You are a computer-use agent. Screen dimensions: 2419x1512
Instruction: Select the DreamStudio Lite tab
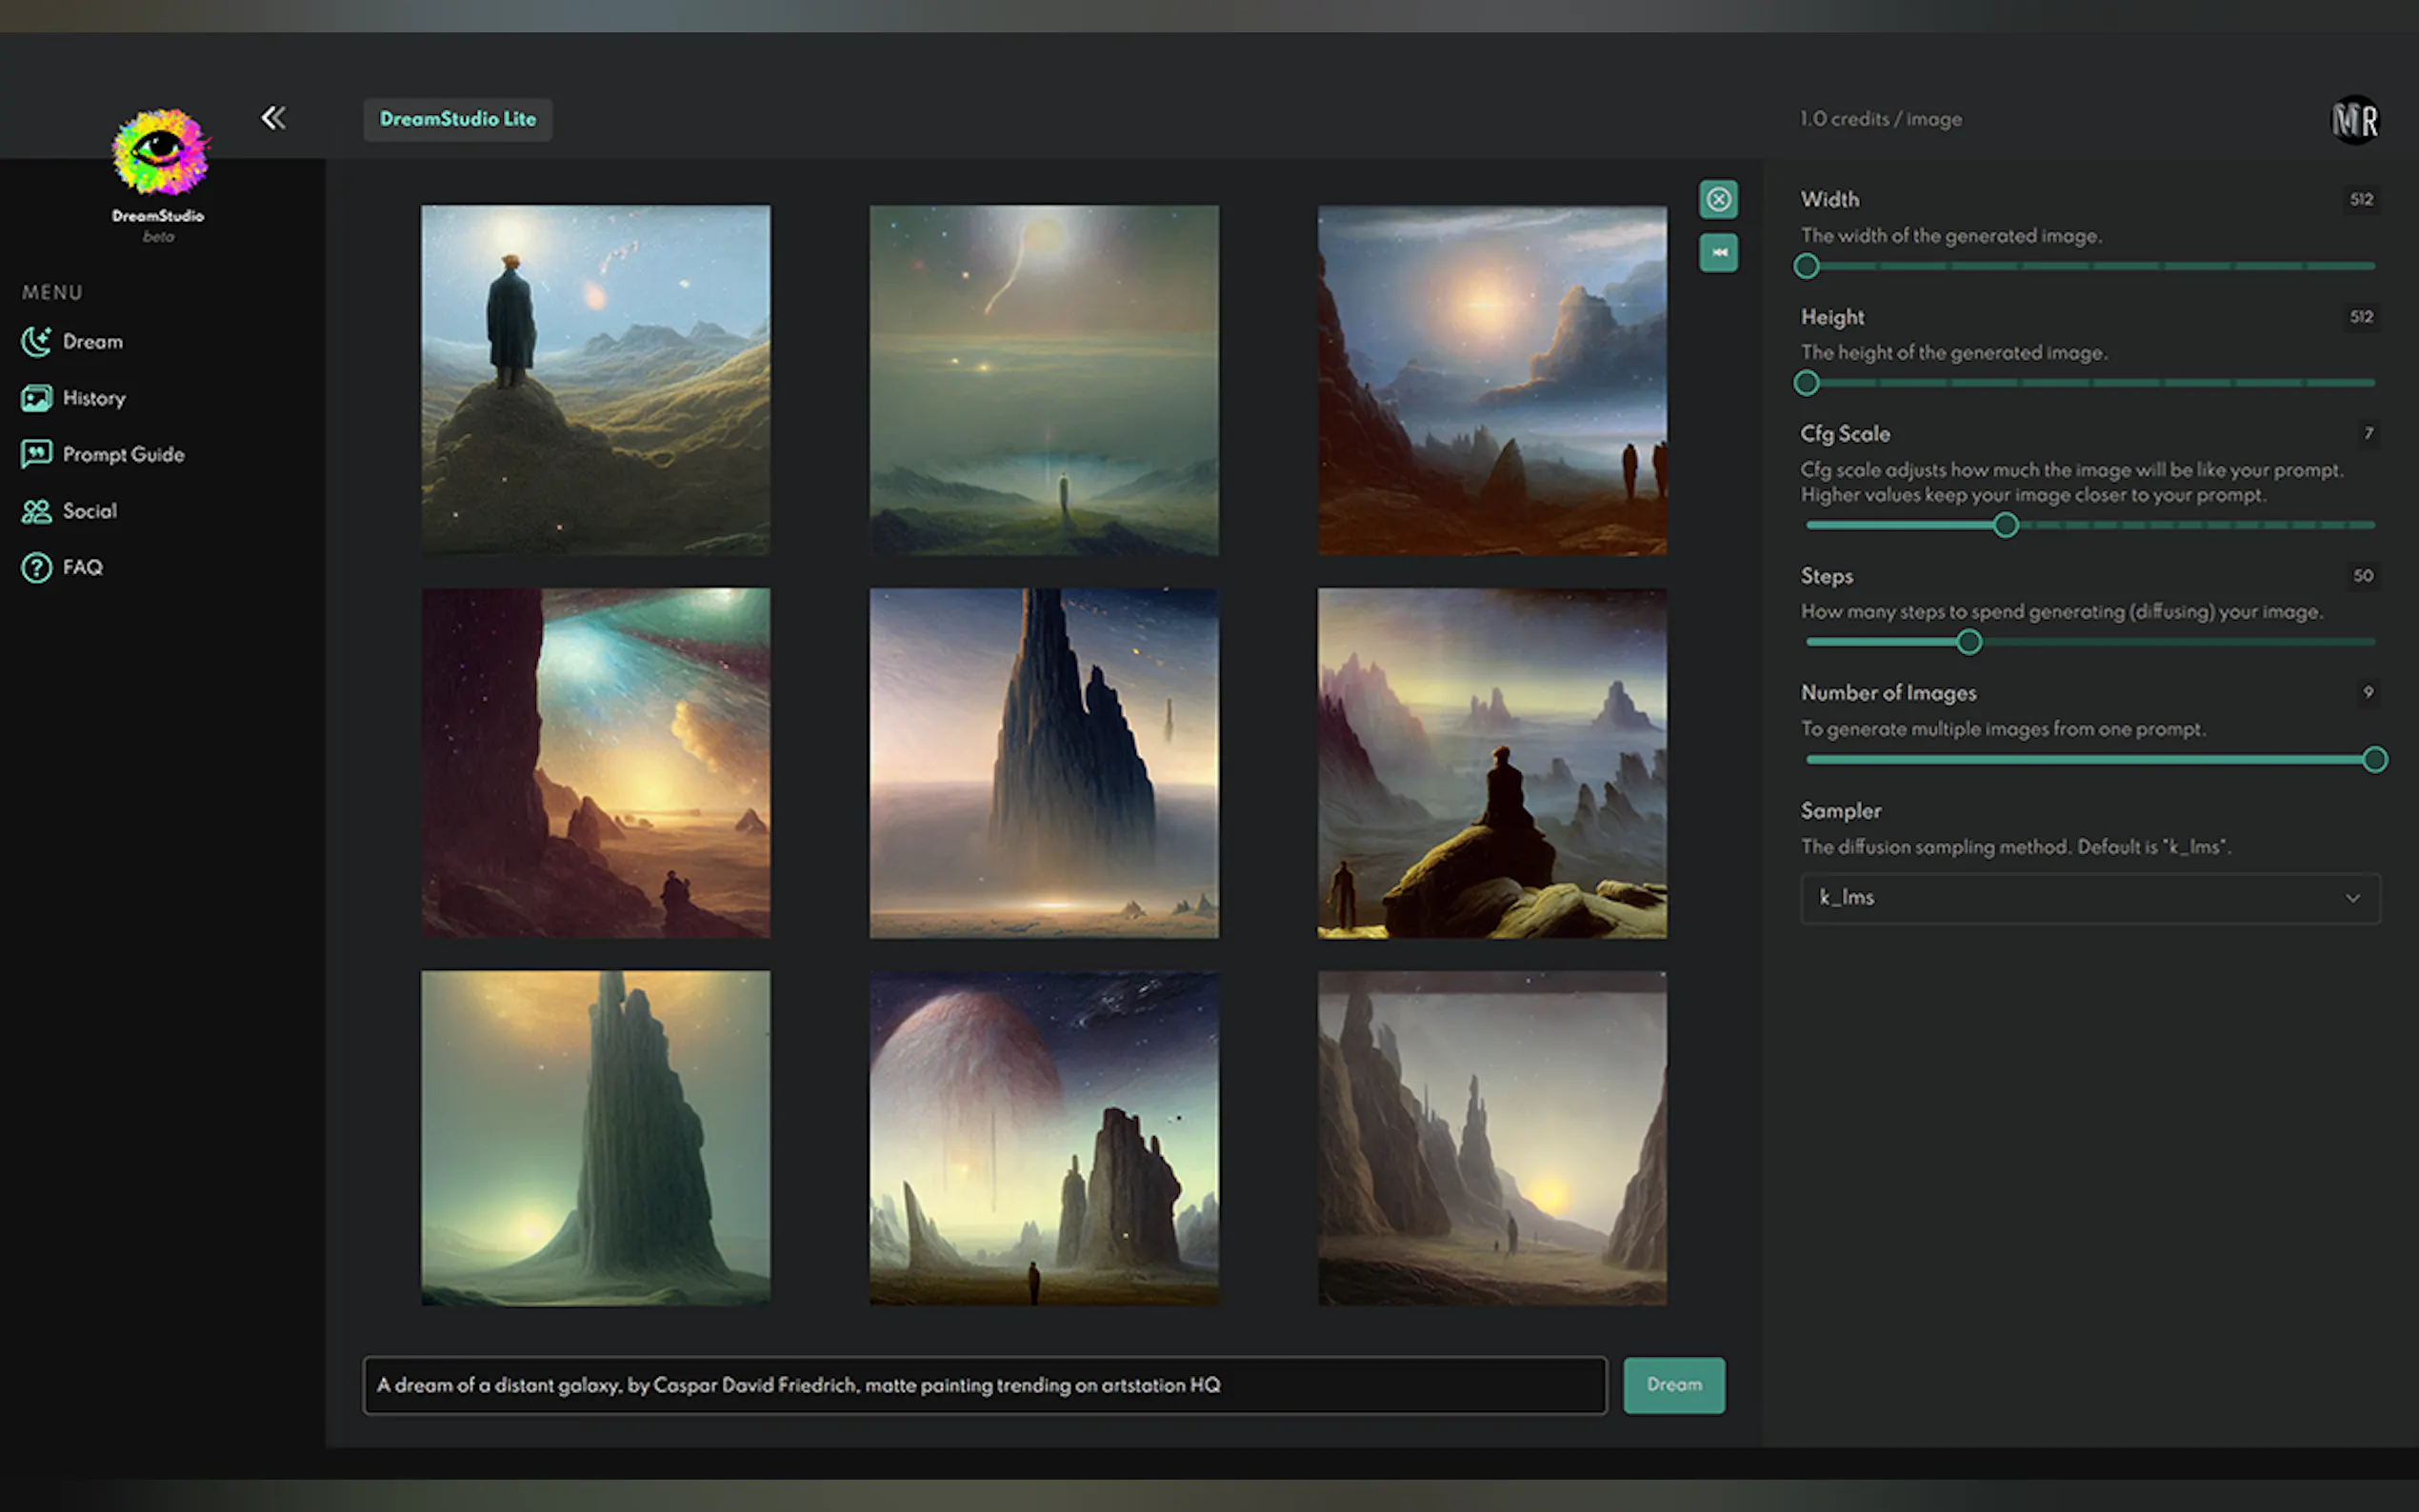(x=458, y=119)
